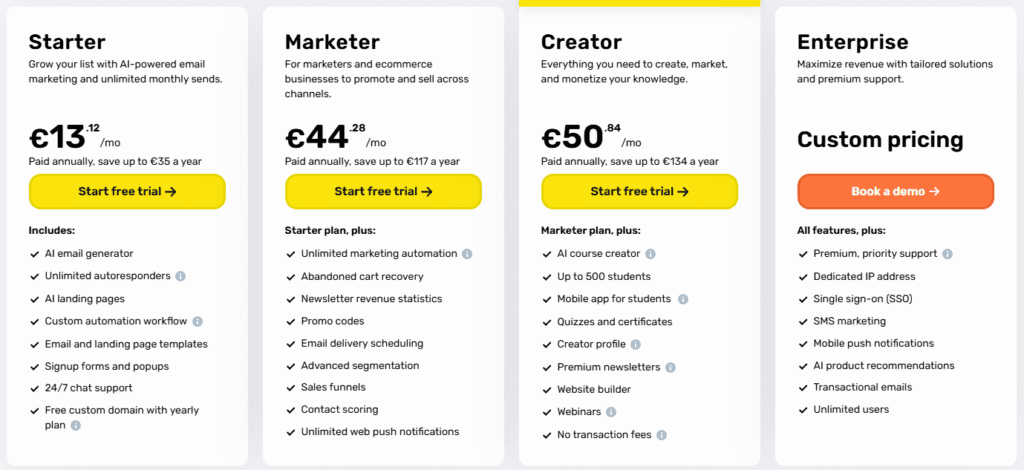
Task: Click info icon beside Creator profile
Action: 636,344
